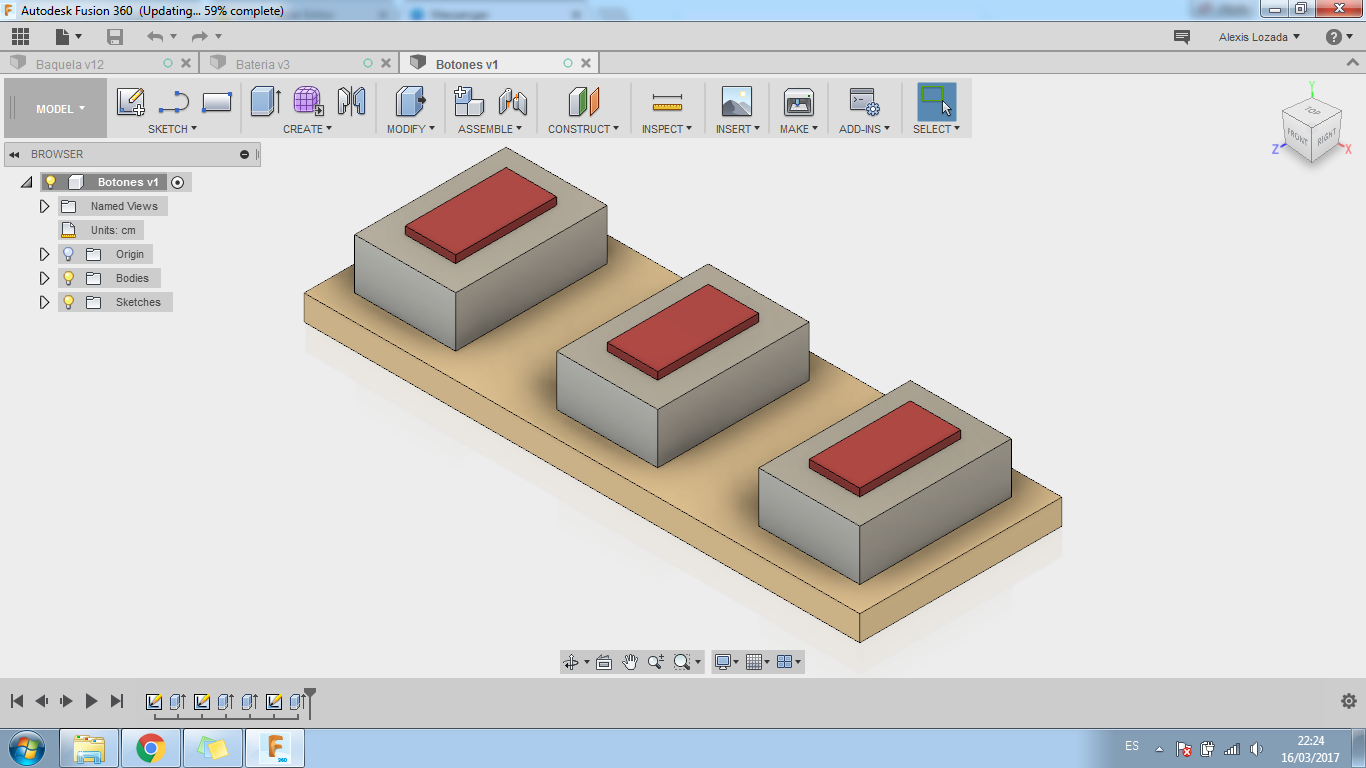The image size is (1366, 768).
Task: Select the Pan hand tool
Action: (630, 662)
